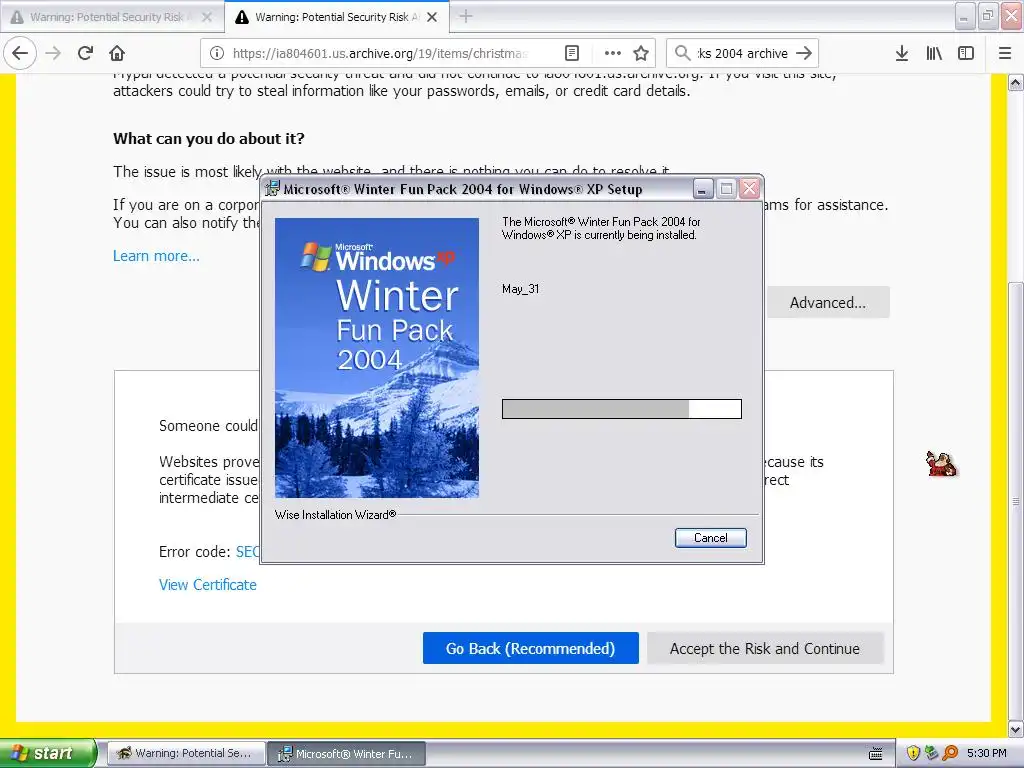Reload the current page
The image size is (1024, 768).
[85, 53]
